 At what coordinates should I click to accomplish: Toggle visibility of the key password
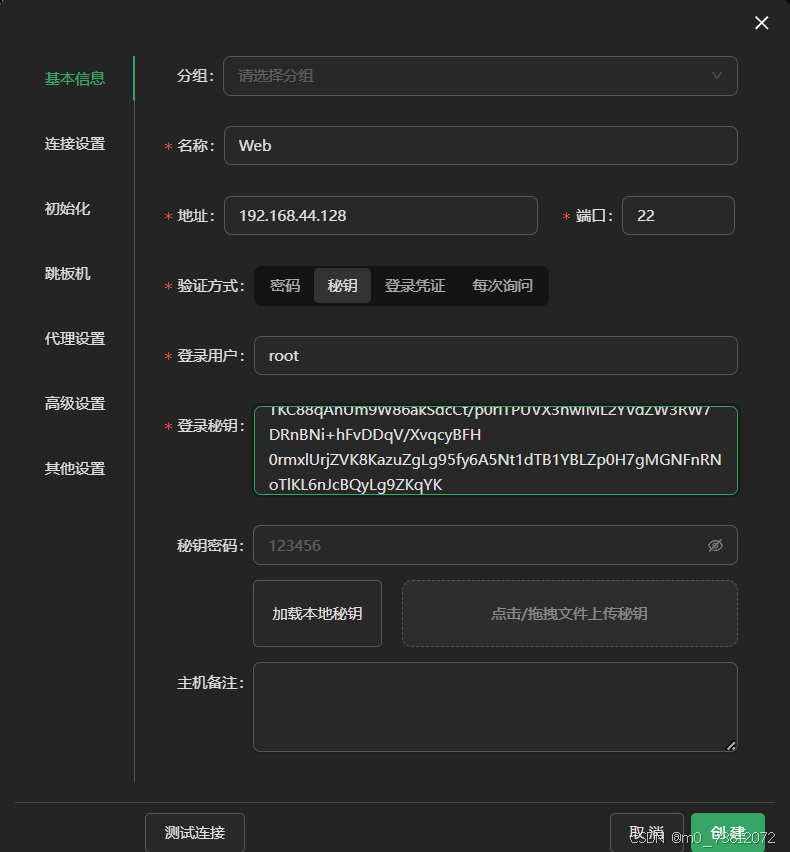pyautogui.click(x=715, y=545)
